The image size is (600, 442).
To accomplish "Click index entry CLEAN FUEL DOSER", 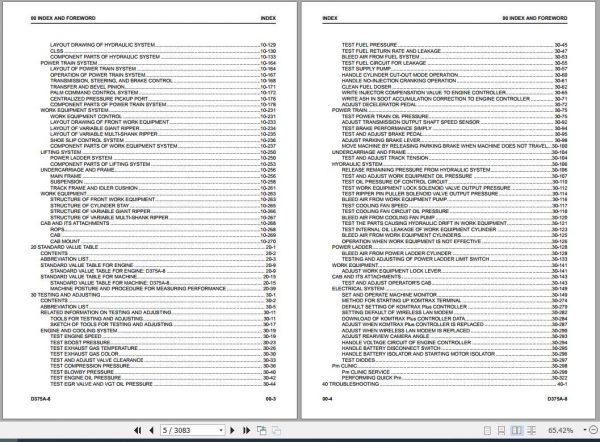I will [x=367, y=87].
